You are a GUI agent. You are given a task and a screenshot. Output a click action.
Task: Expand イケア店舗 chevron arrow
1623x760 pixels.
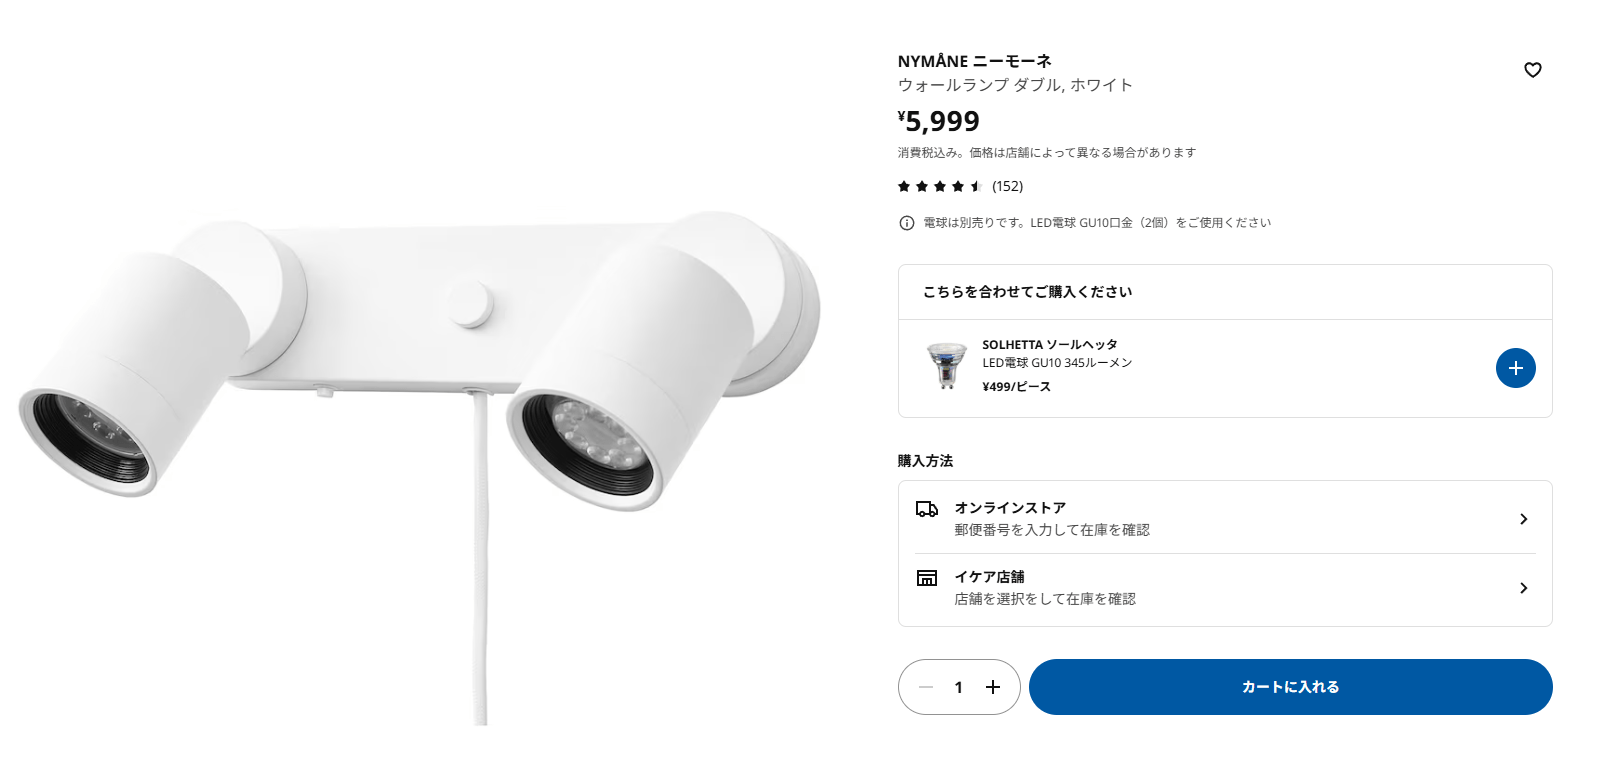pyautogui.click(x=1523, y=588)
